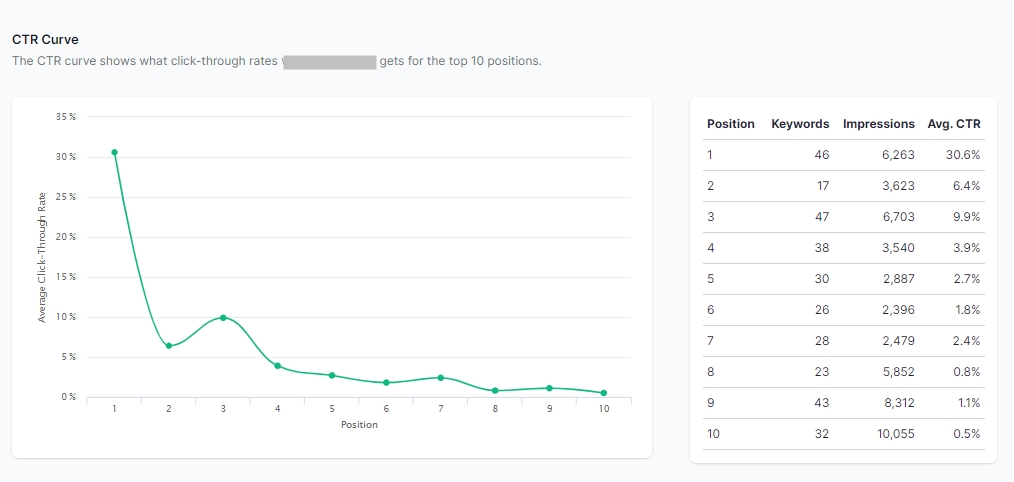
Task: Click the Position column header in the table
Action: pos(730,124)
